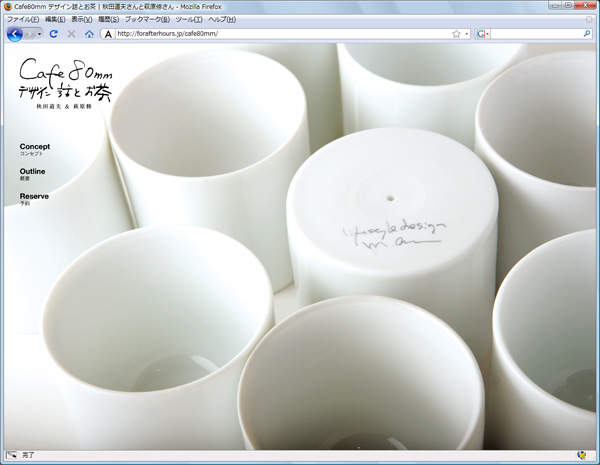Click the add-on icon in status bar right
Viewport: 600px width, 465px height.
pos(582,455)
